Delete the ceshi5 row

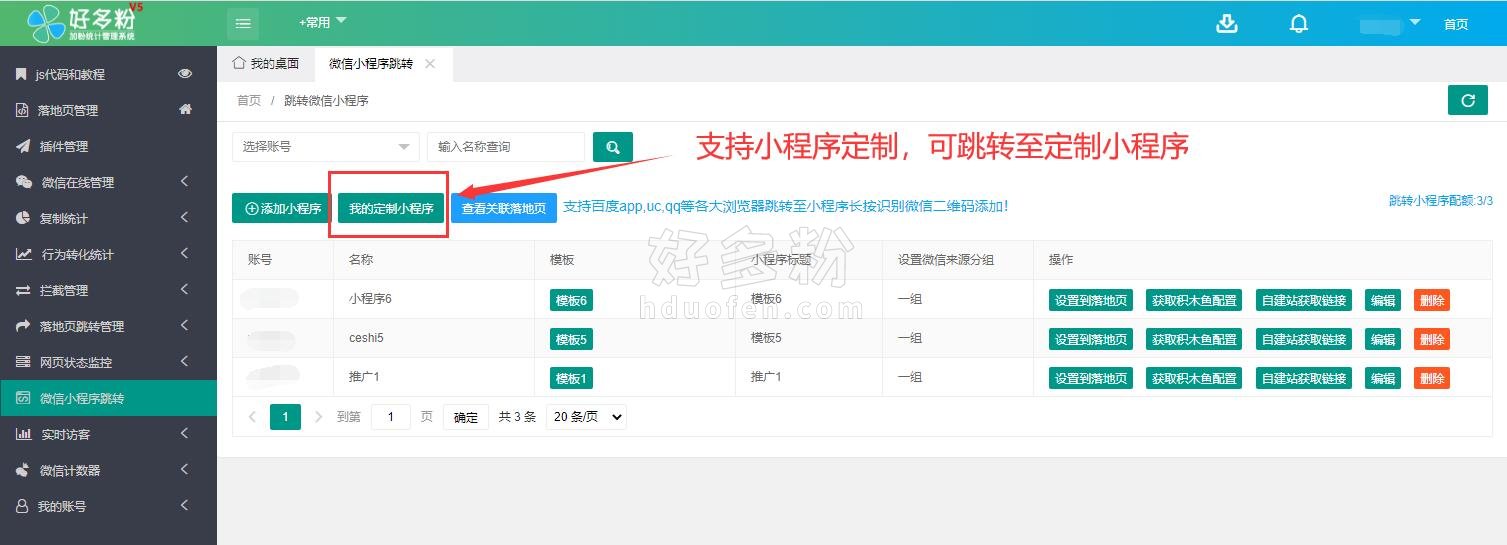1432,339
